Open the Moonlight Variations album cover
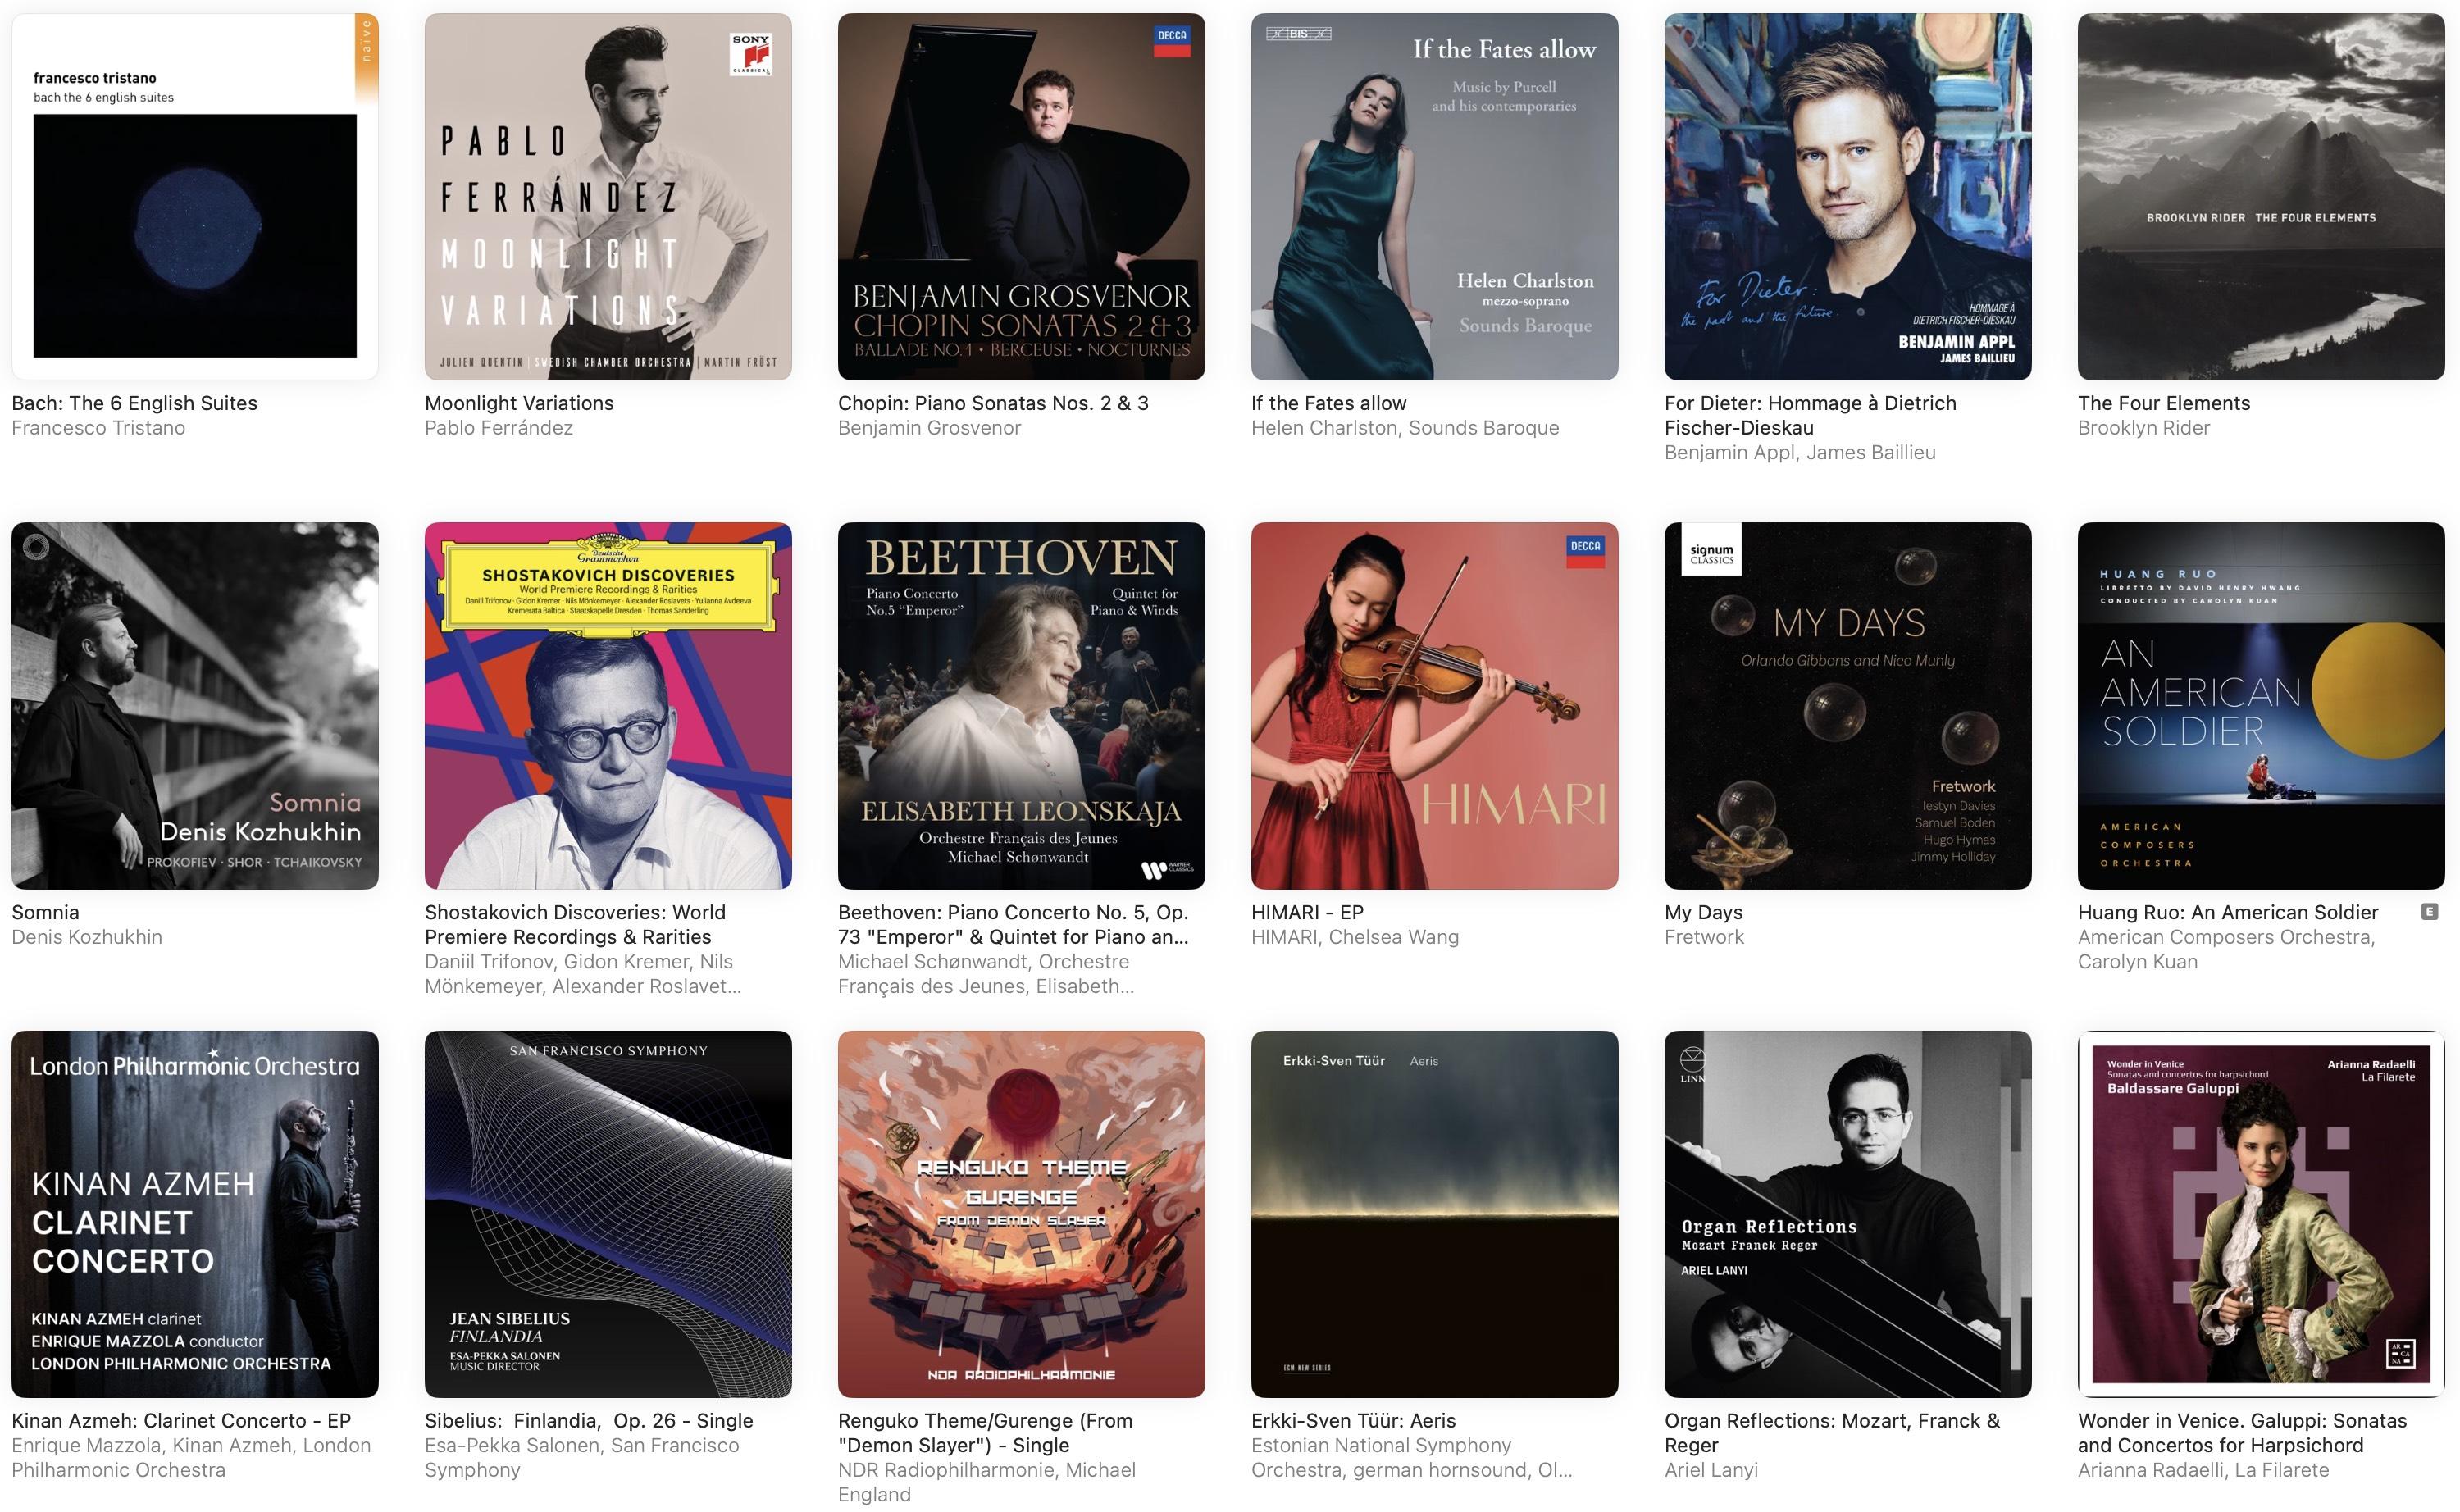Viewport: 2460px width, 1512px height. click(608, 196)
